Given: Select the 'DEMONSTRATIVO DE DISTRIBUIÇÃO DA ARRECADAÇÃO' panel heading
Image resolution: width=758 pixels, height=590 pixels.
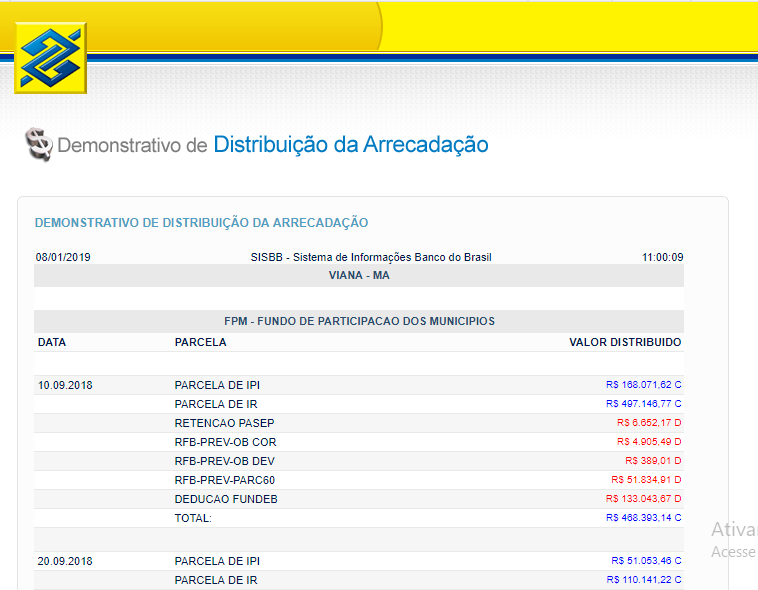Looking at the screenshot, I should click(201, 223).
